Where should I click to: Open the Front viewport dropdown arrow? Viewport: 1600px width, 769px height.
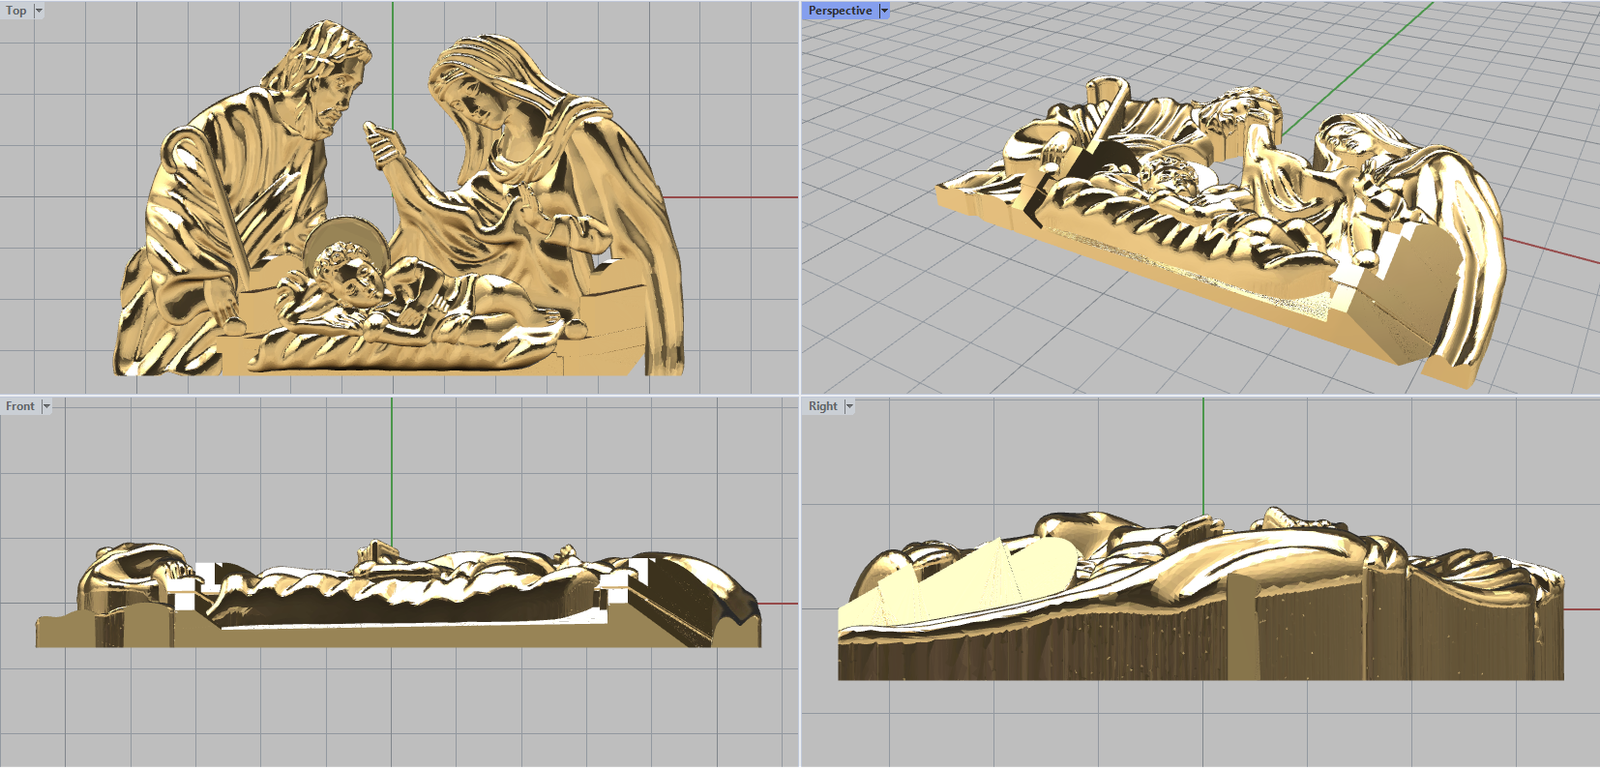(46, 406)
